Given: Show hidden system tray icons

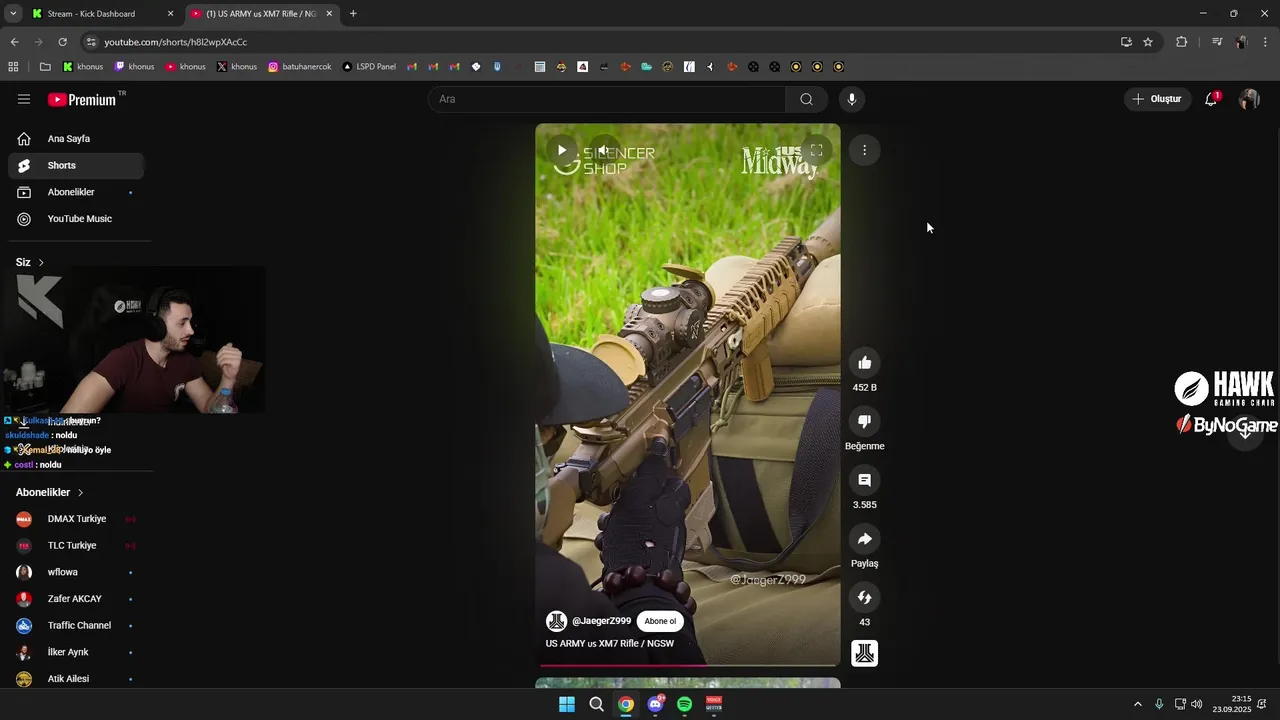Looking at the screenshot, I should coord(1137,704).
